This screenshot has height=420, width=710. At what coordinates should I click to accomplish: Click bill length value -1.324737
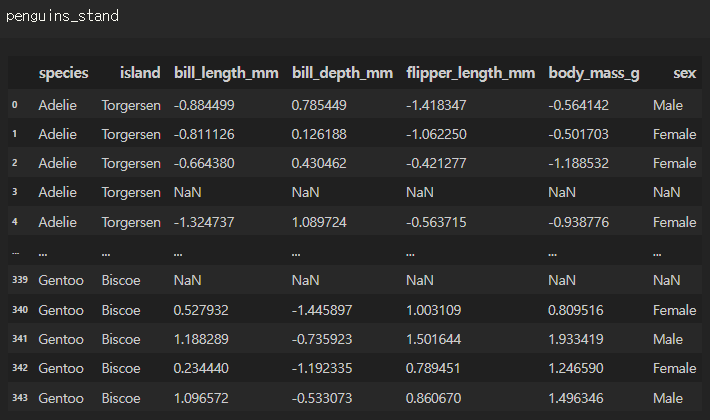click(204, 222)
